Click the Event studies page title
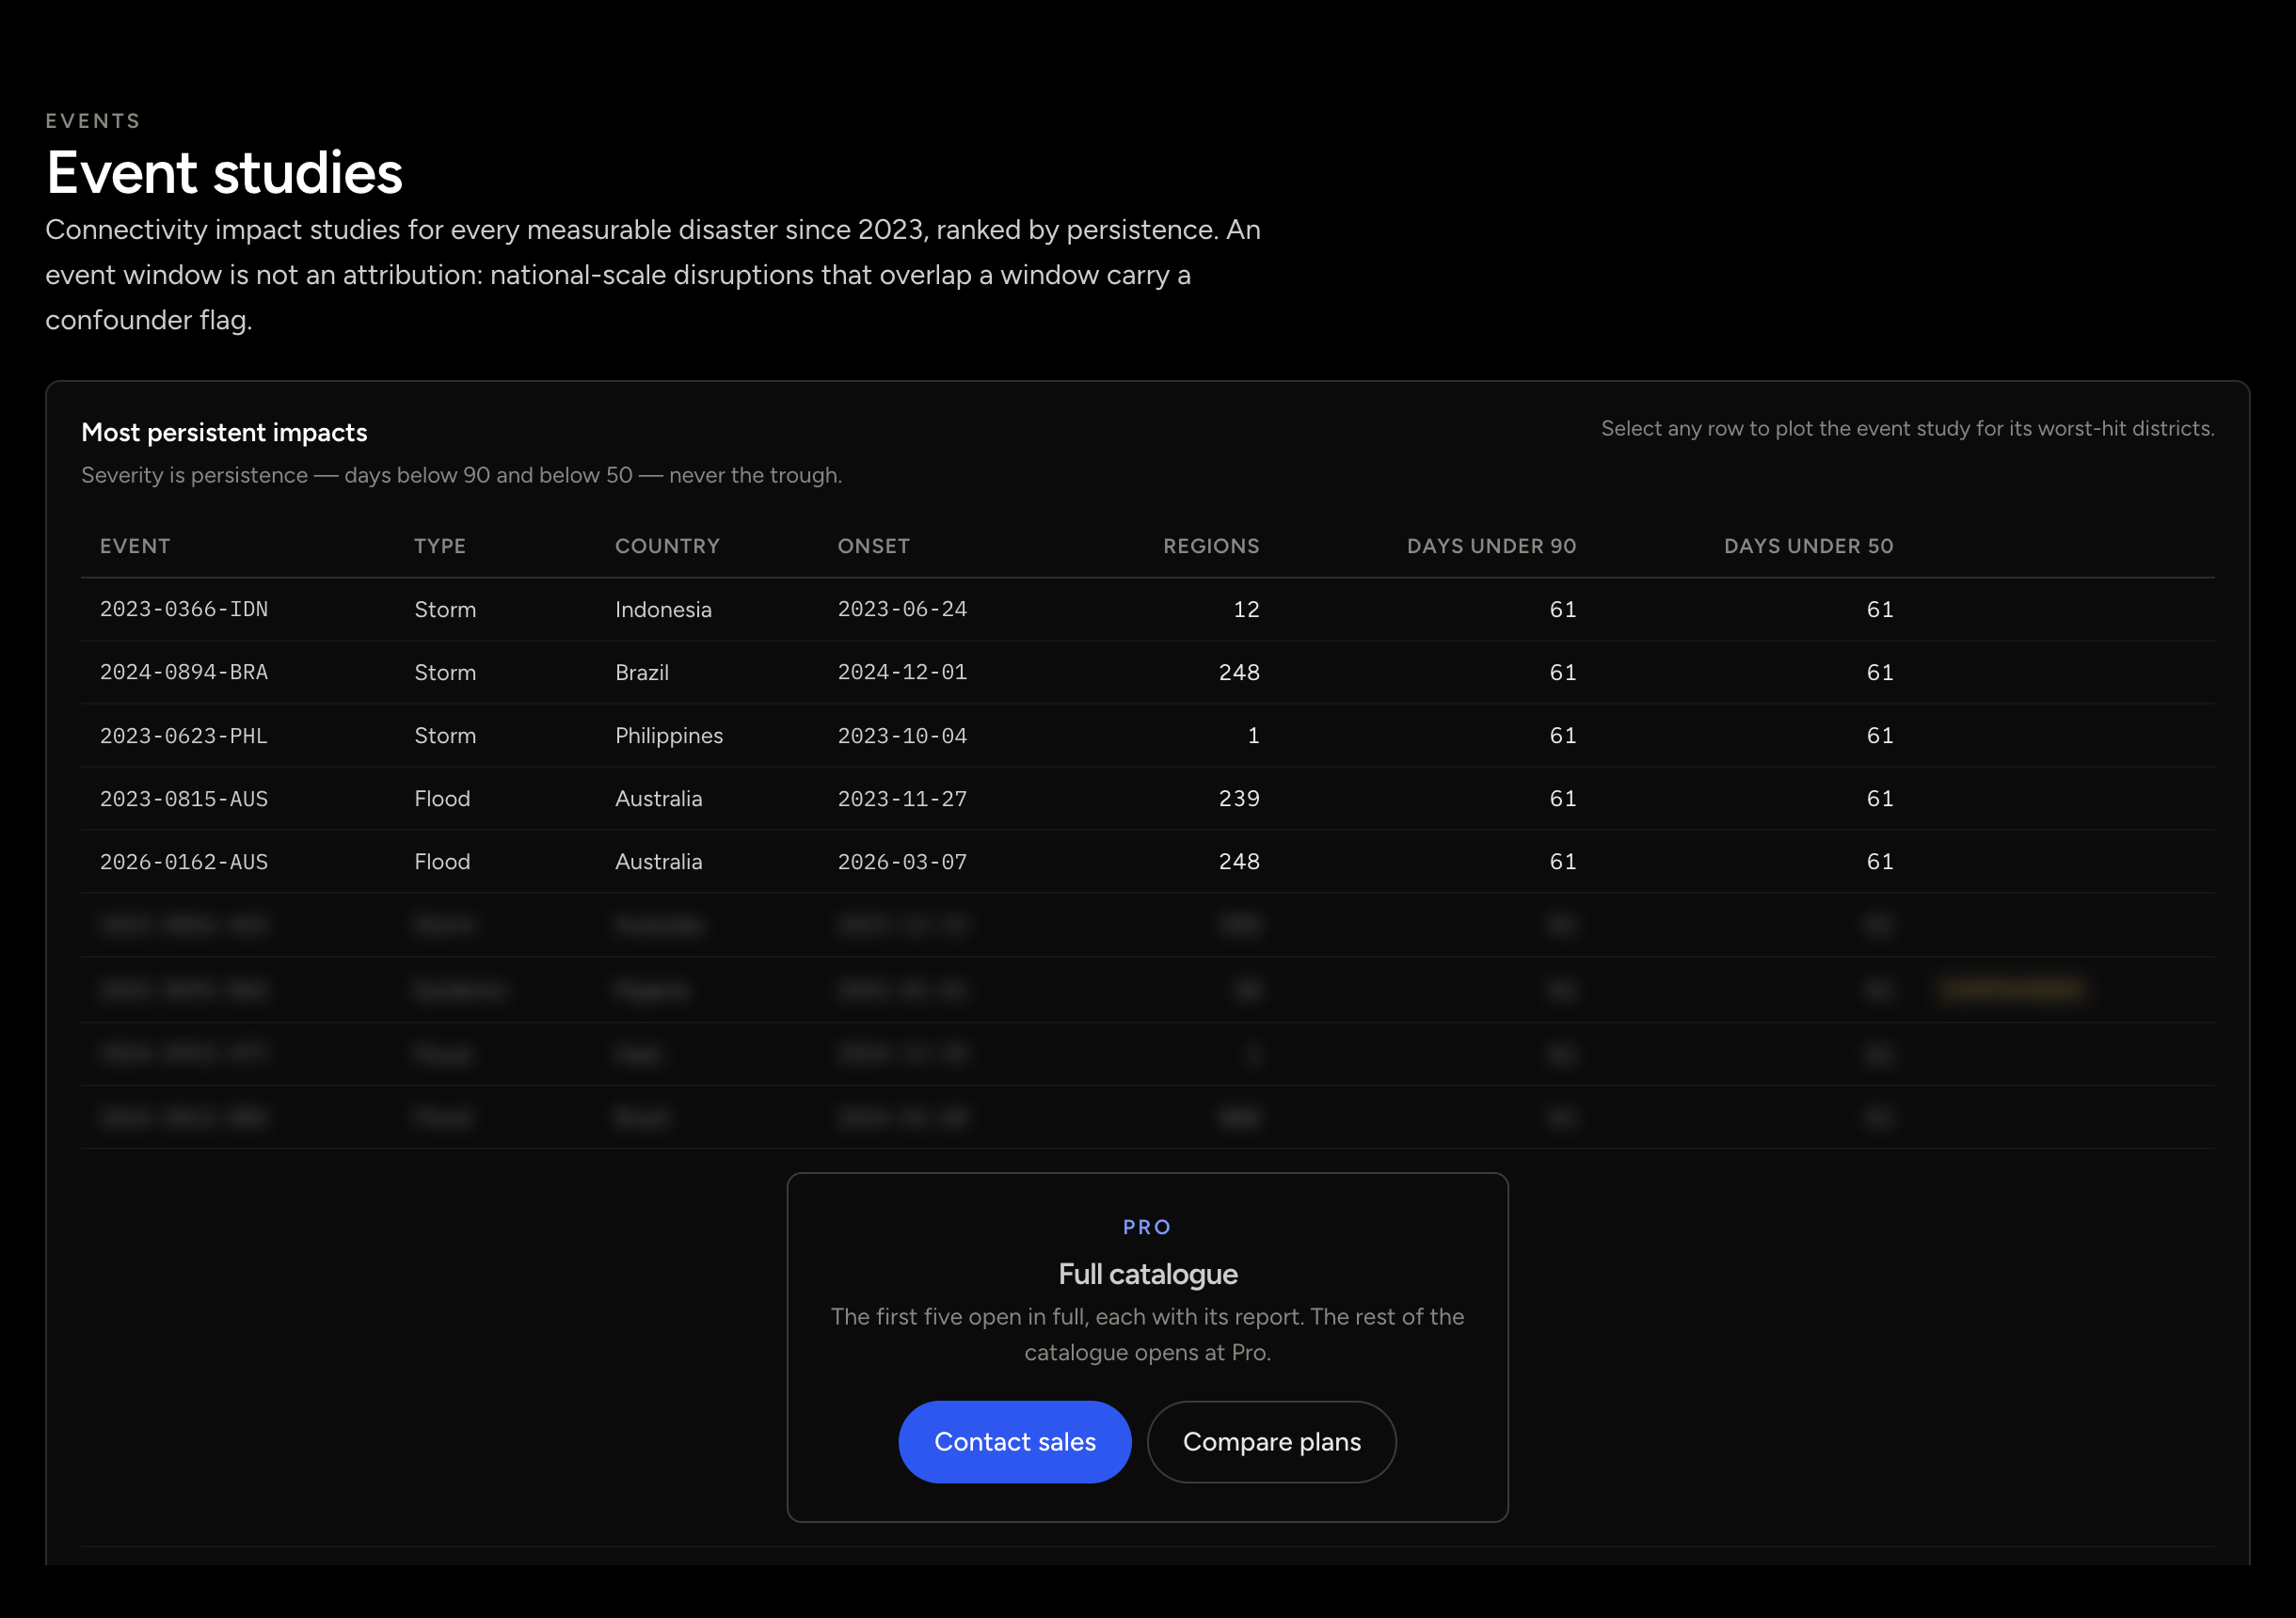Image resolution: width=2296 pixels, height=1618 pixels. pos(224,172)
